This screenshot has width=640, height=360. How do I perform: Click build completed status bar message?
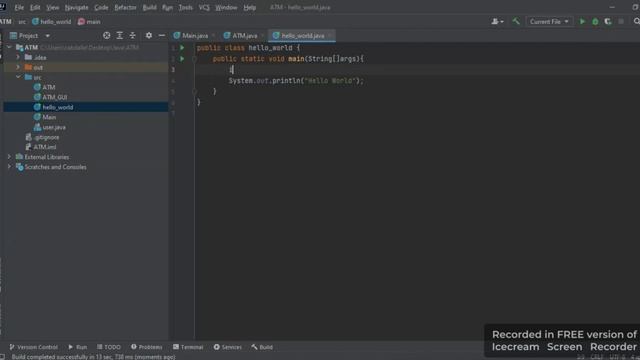click(x=93, y=357)
